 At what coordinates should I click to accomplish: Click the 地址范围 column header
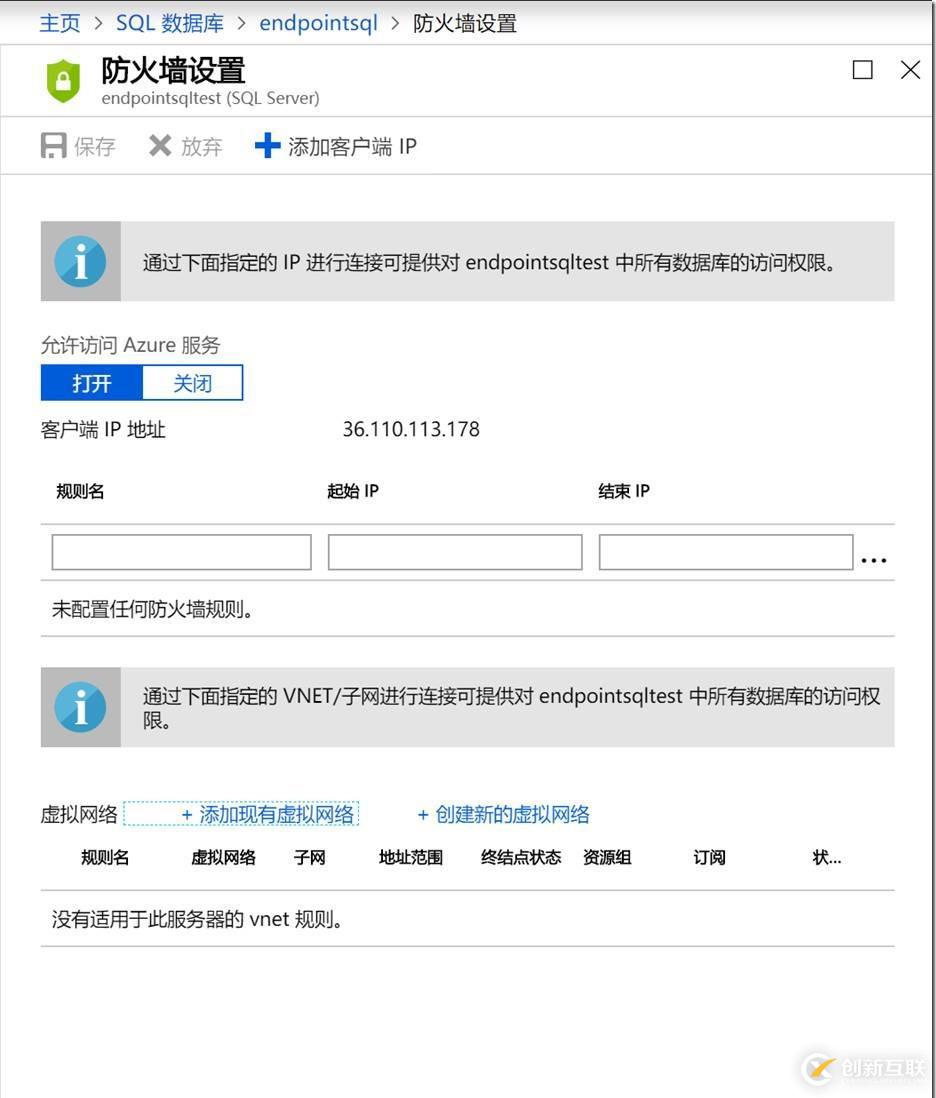pyautogui.click(x=411, y=857)
